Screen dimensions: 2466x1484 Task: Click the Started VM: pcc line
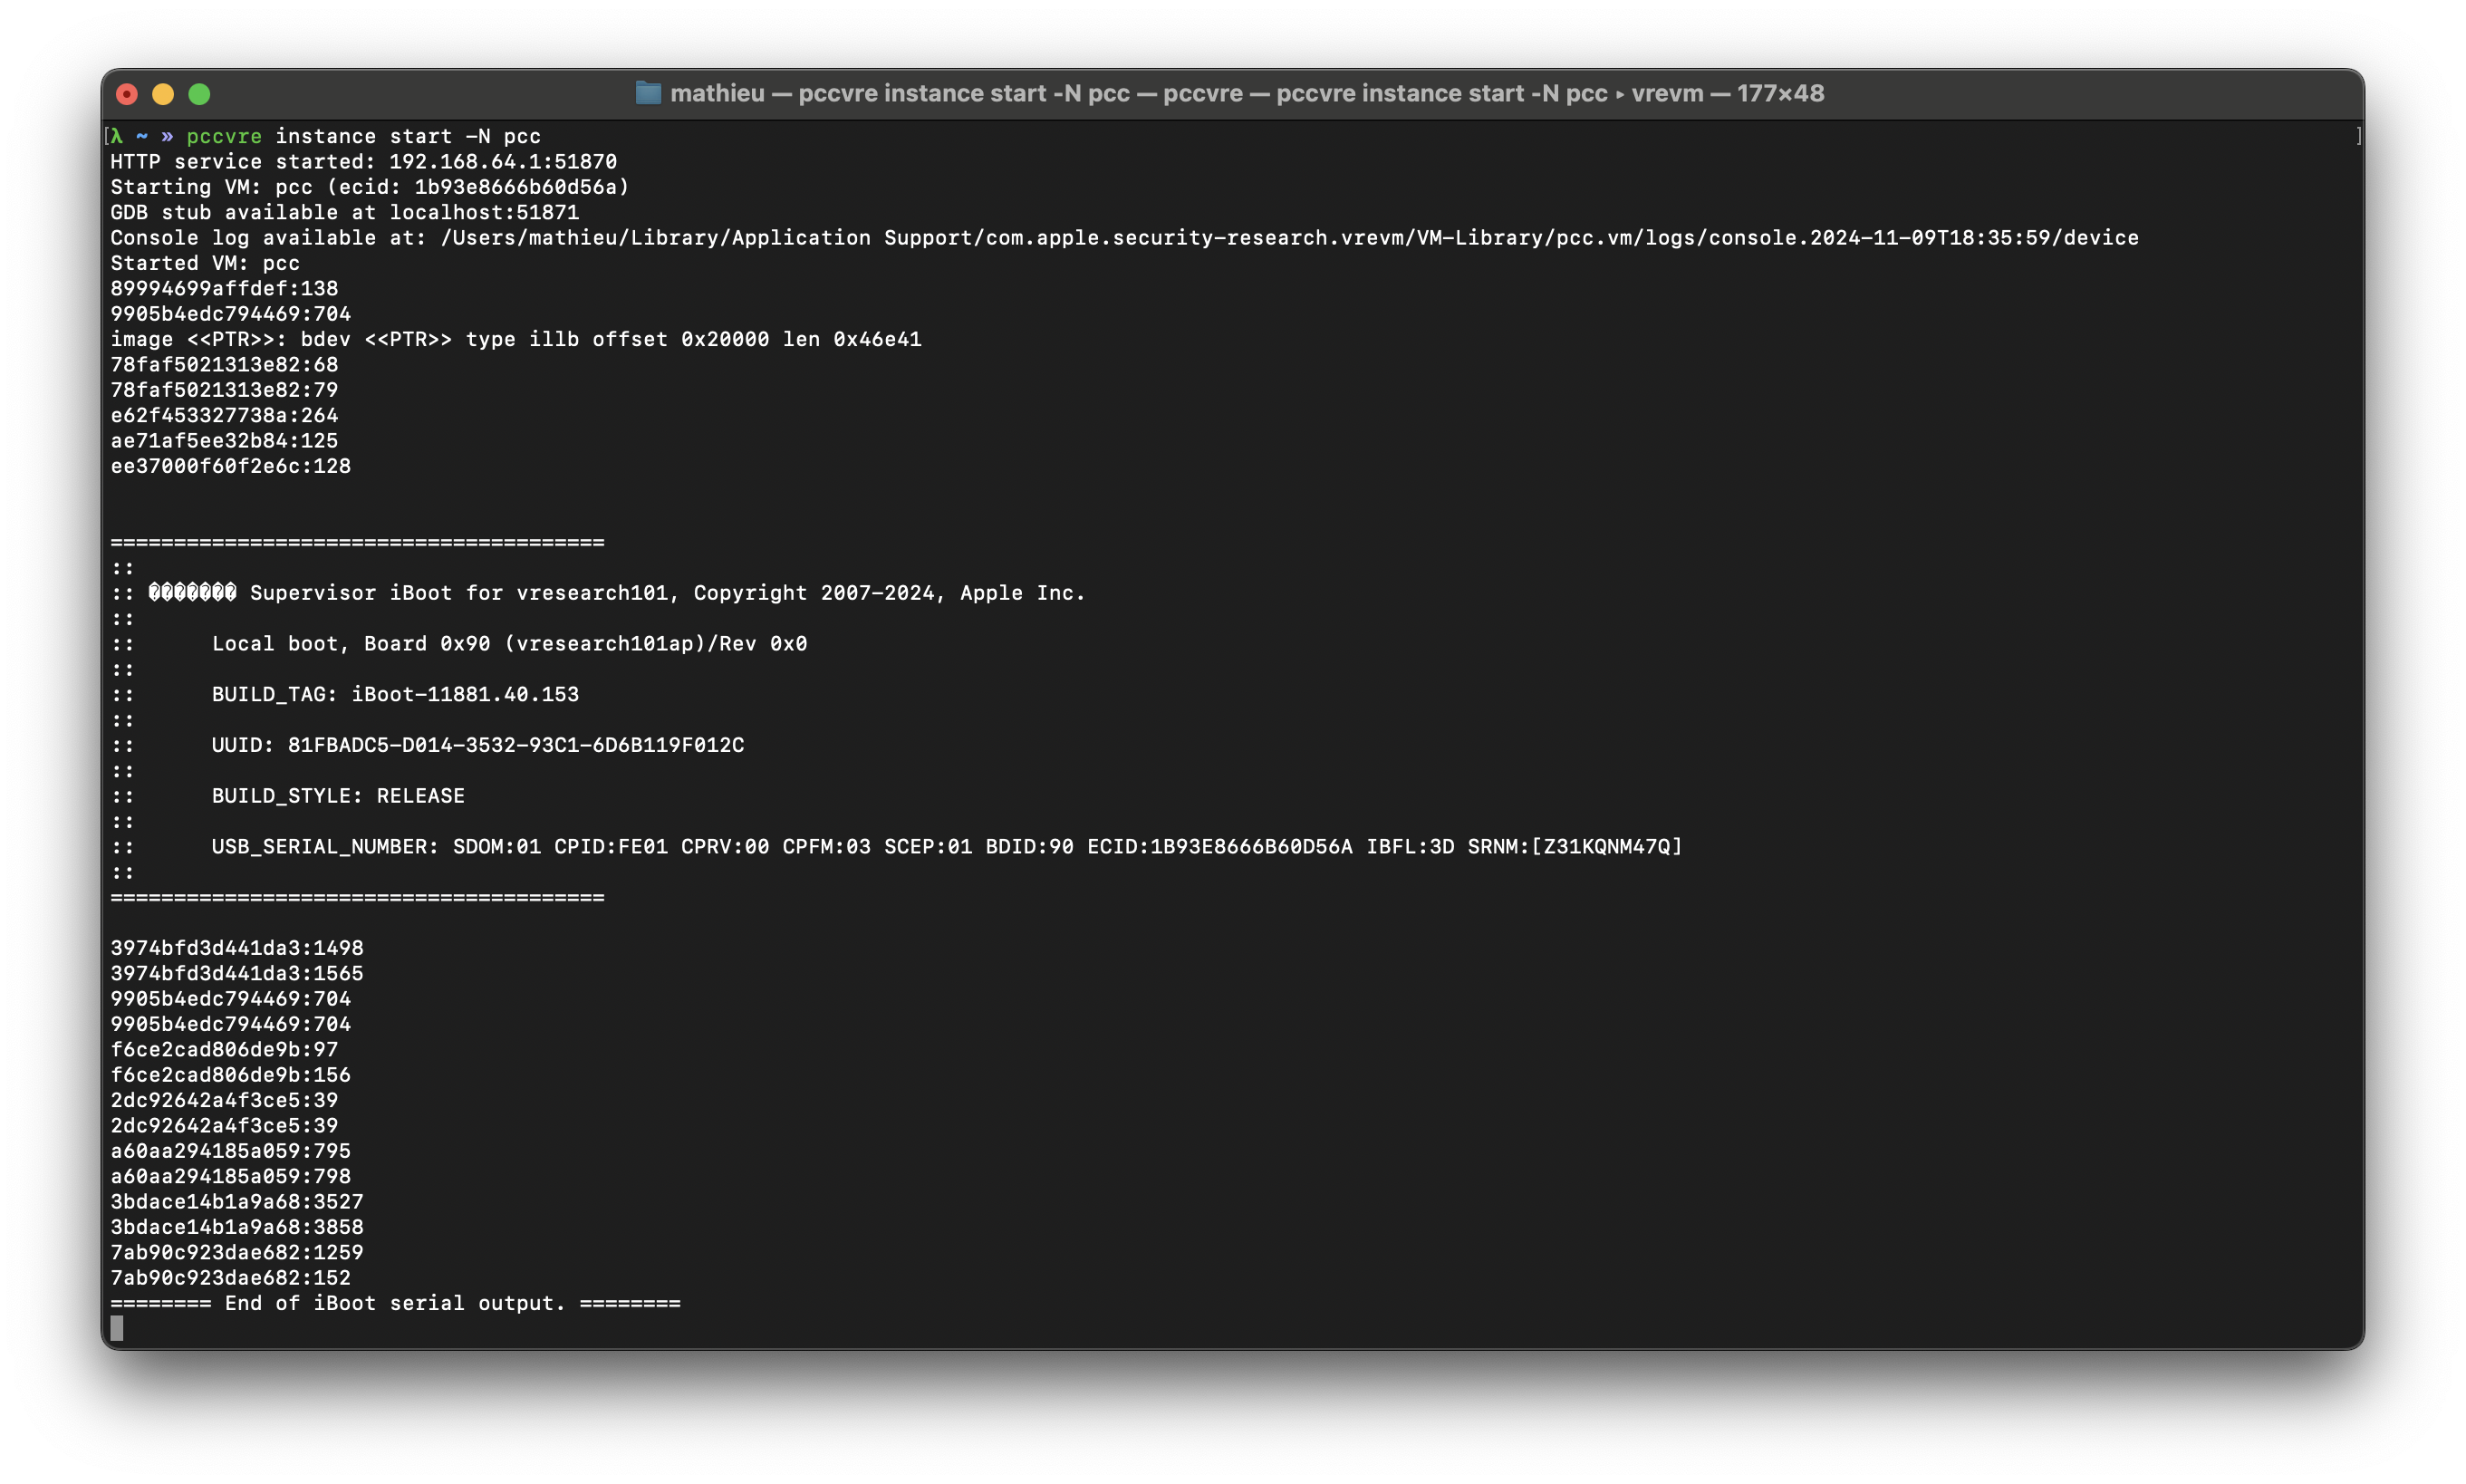click(x=204, y=262)
